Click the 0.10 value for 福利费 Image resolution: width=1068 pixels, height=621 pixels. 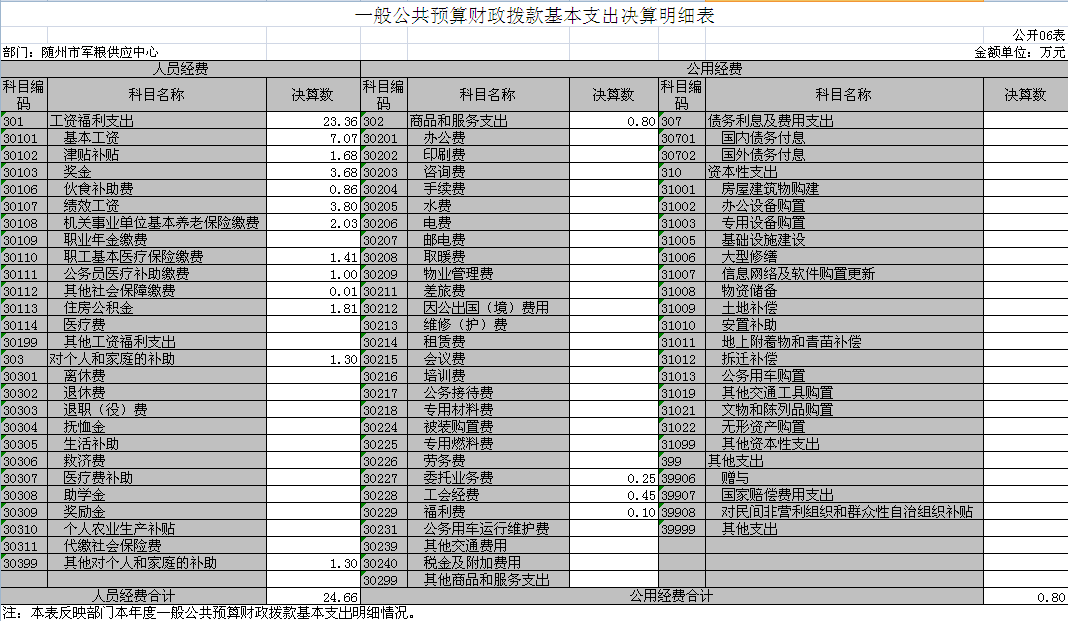click(x=613, y=513)
